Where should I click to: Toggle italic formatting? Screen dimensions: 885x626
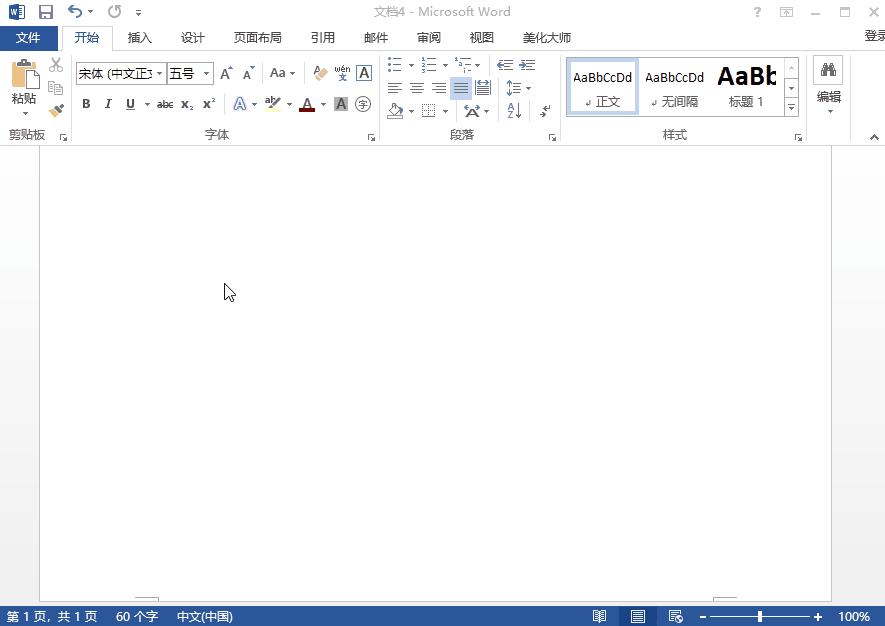[x=107, y=103]
